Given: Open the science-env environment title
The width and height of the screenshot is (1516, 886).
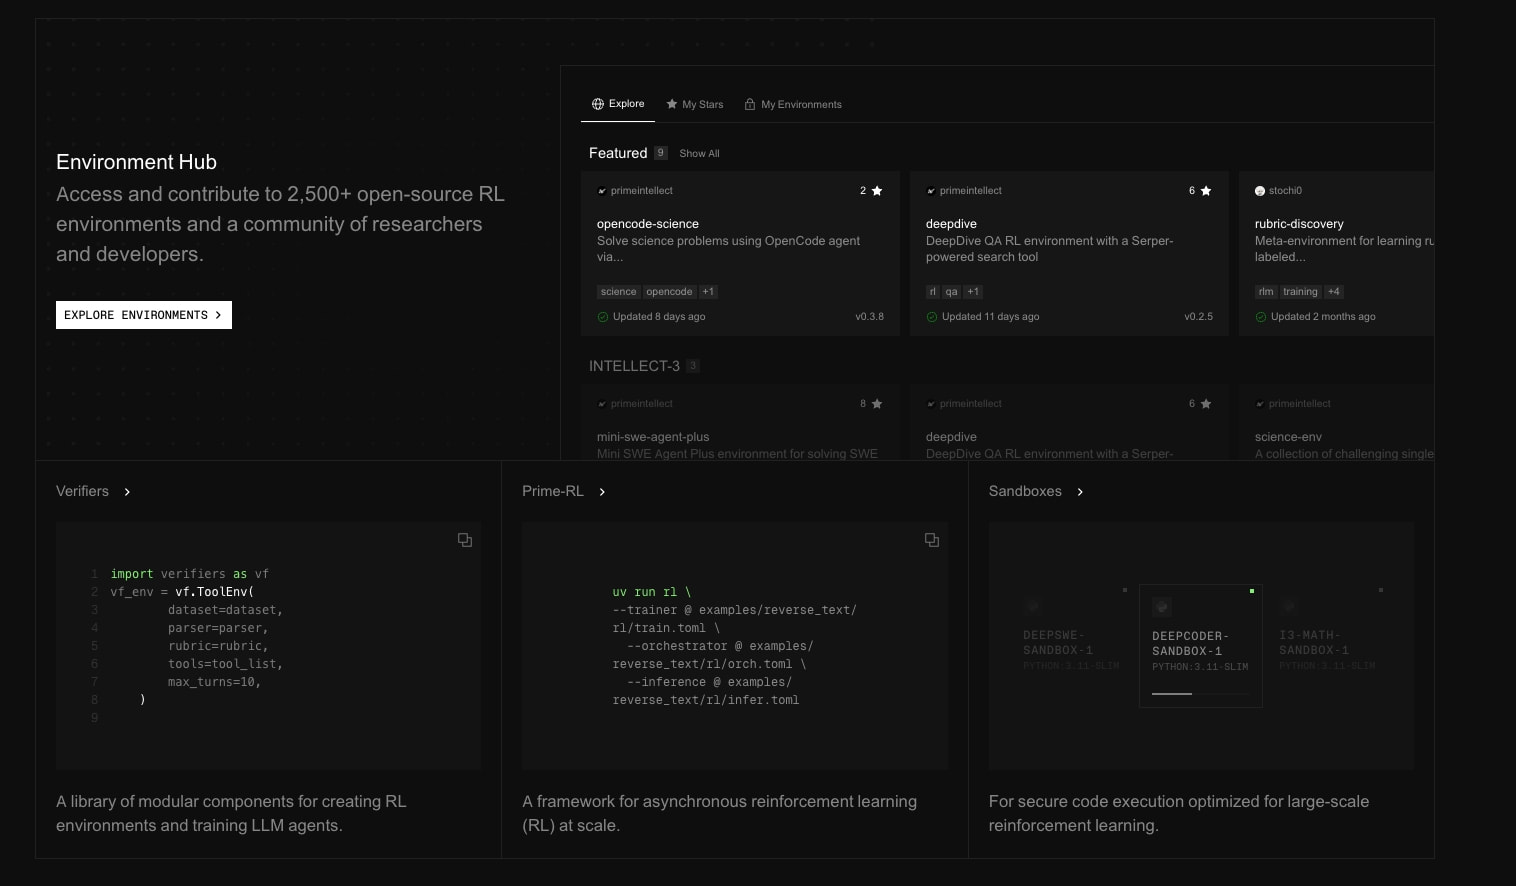Looking at the screenshot, I should click(x=1288, y=437).
